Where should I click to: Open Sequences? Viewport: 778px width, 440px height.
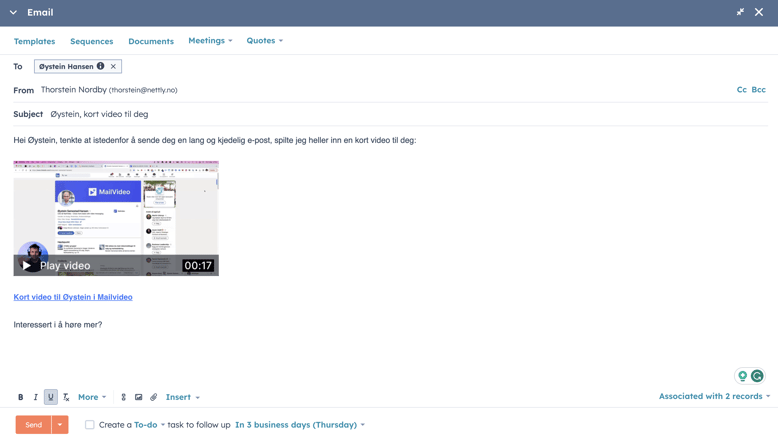[92, 41]
